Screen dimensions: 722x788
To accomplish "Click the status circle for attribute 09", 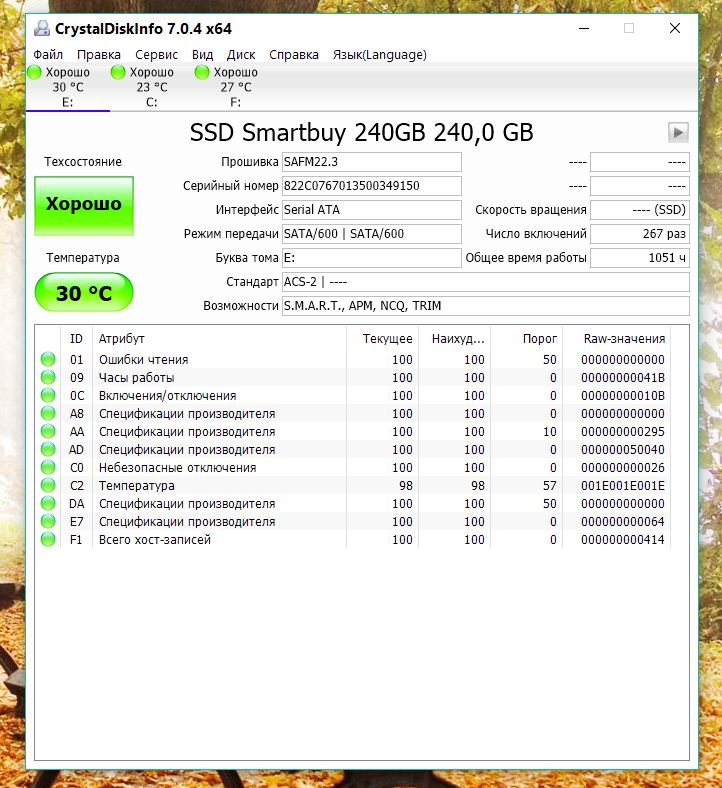I will 48,377.
